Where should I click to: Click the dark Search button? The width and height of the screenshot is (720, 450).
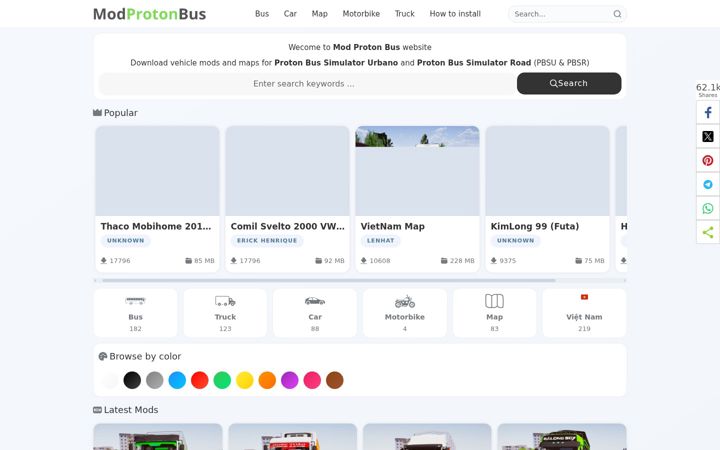pos(569,83)
